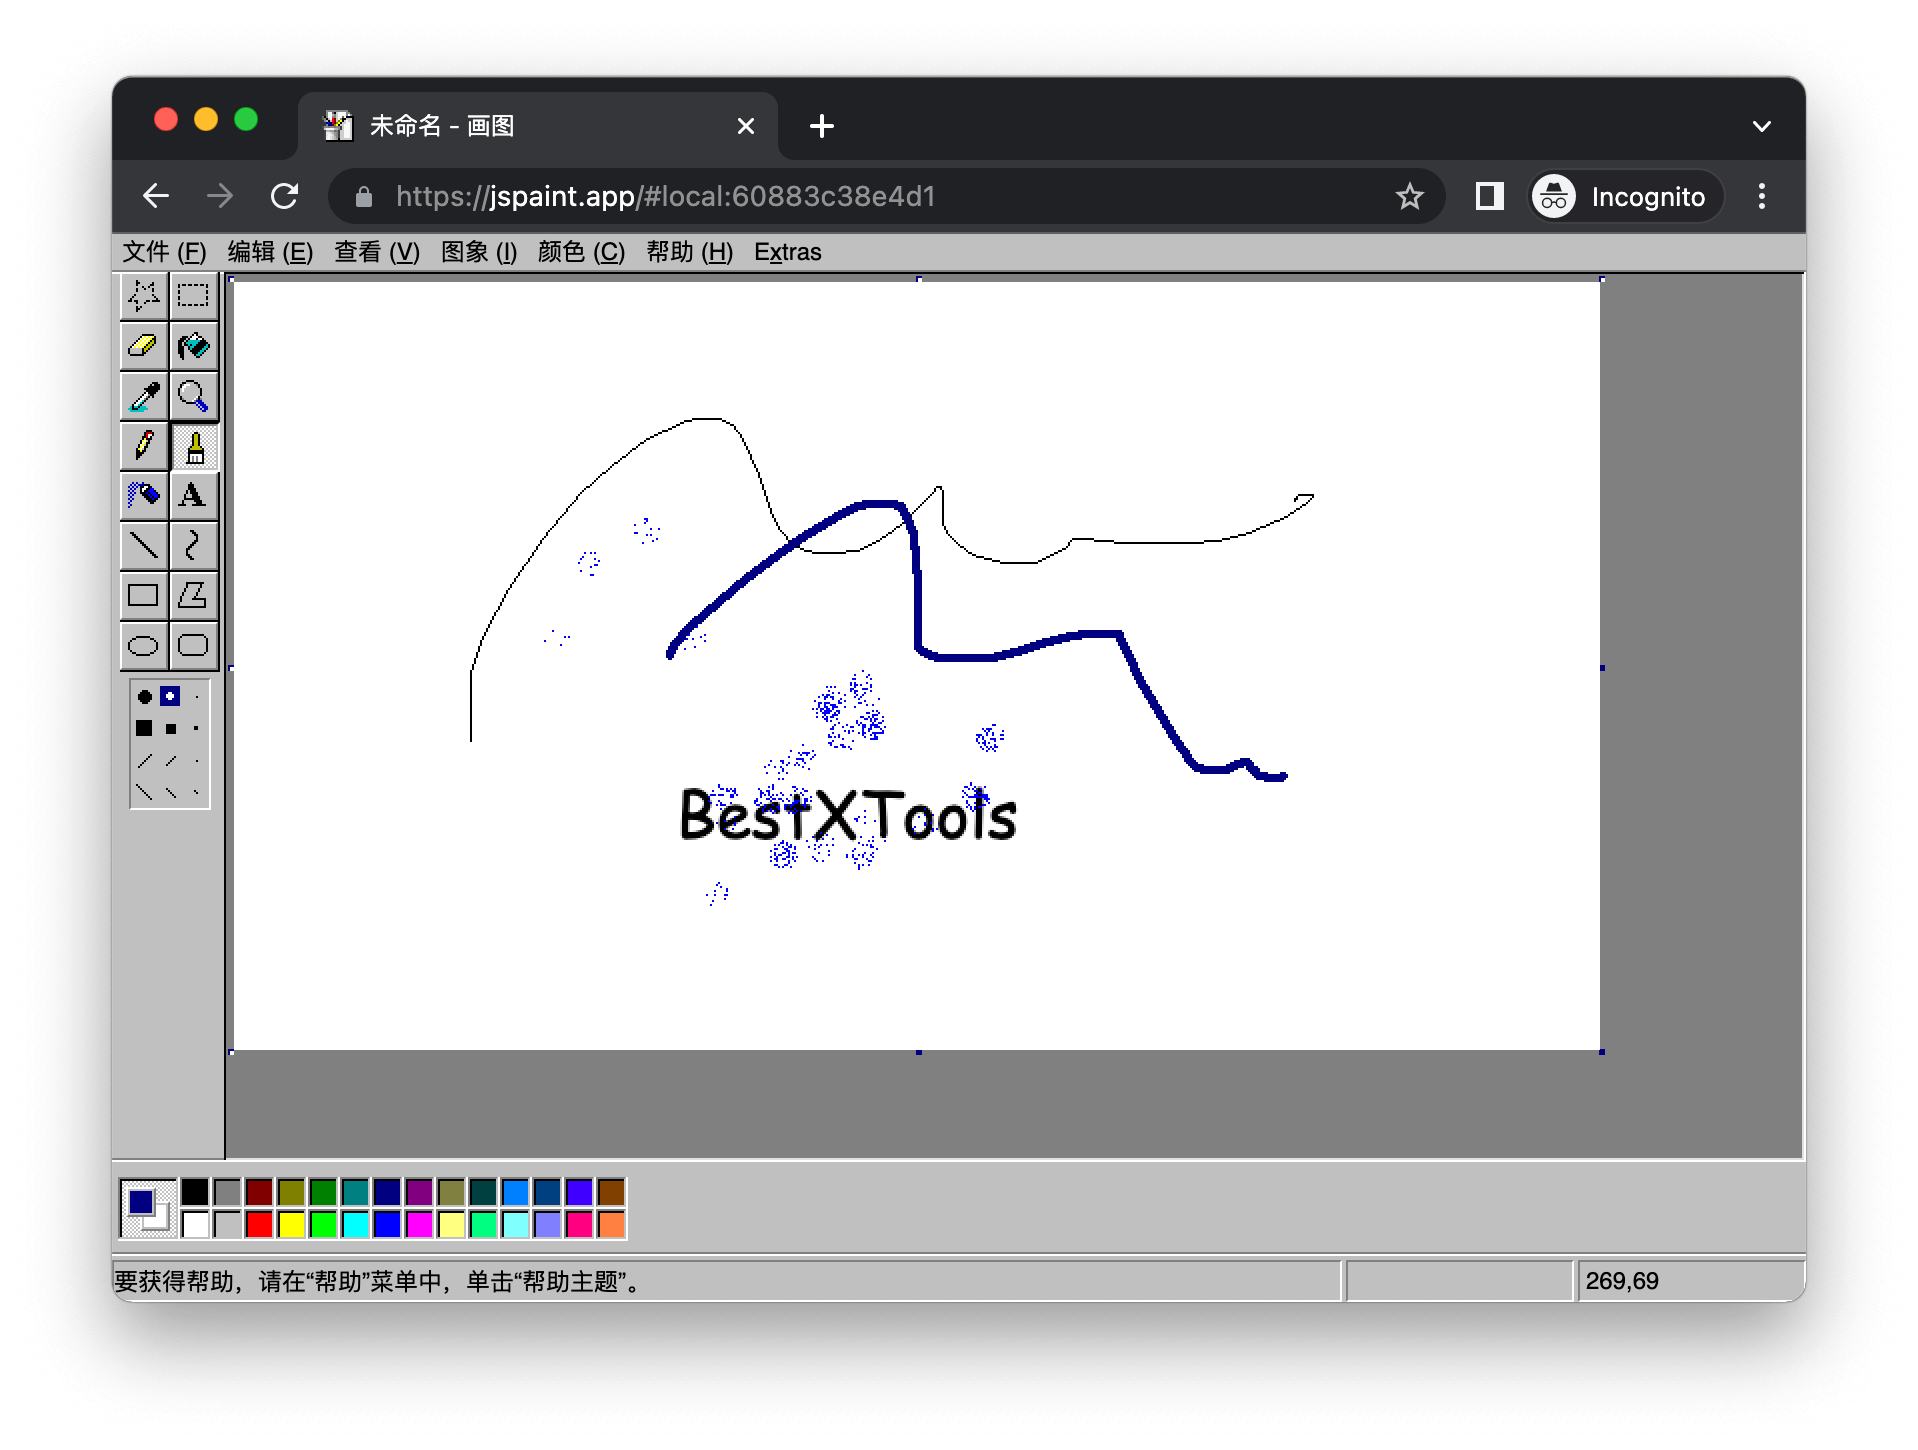Choose the small round brush shape

point(197,697)
